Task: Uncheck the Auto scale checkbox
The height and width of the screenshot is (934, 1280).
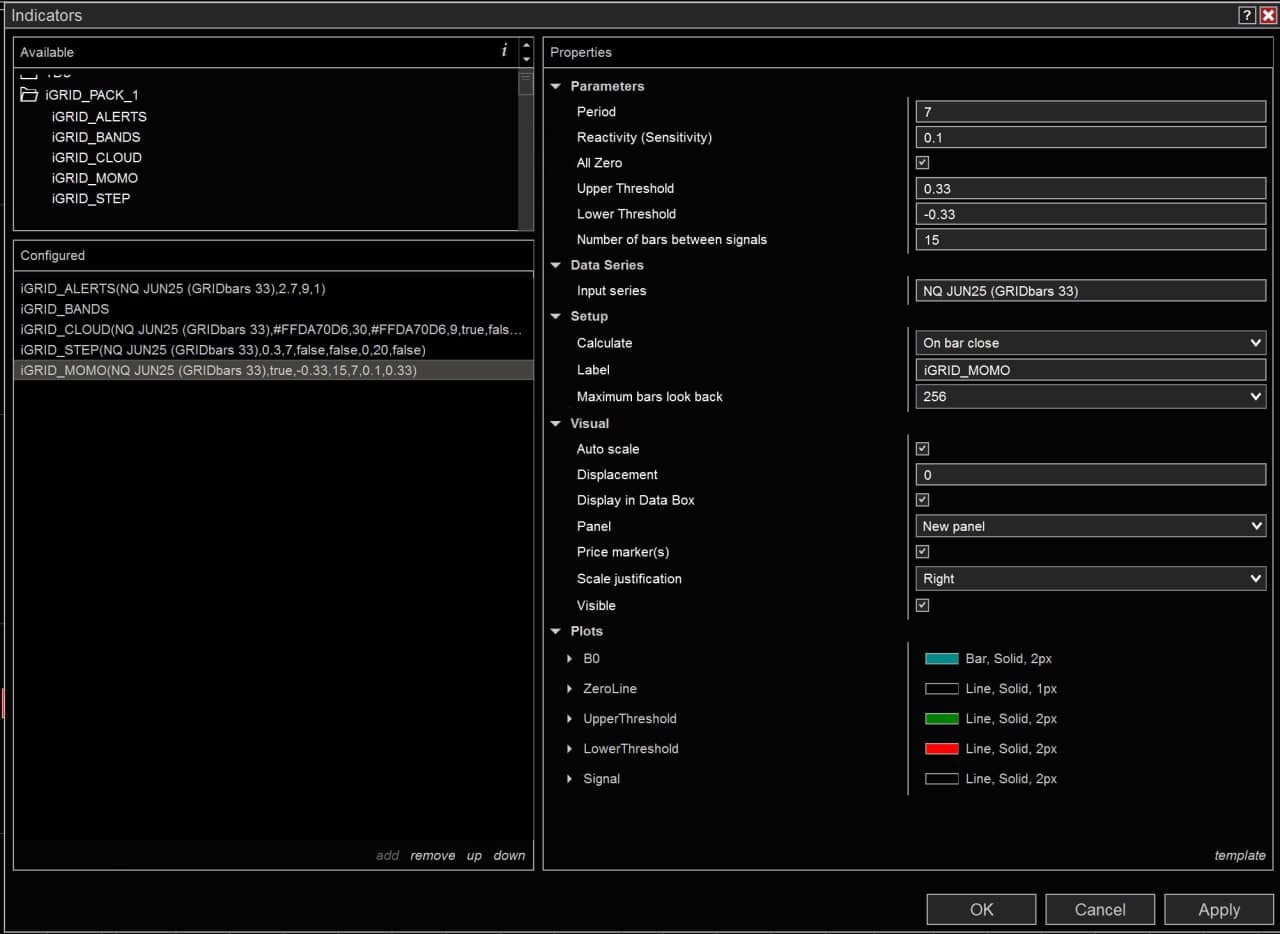Action: tap(922, 449)
